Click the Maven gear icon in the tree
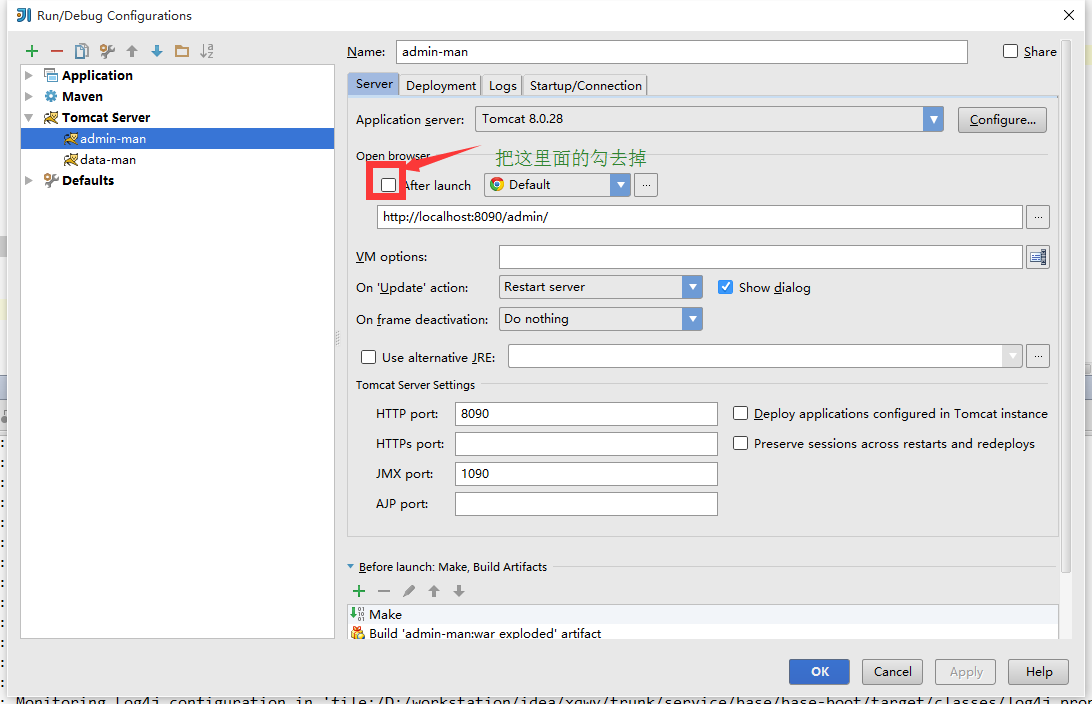This screenshot has width=1092, height=704. [x=51, y=96]
